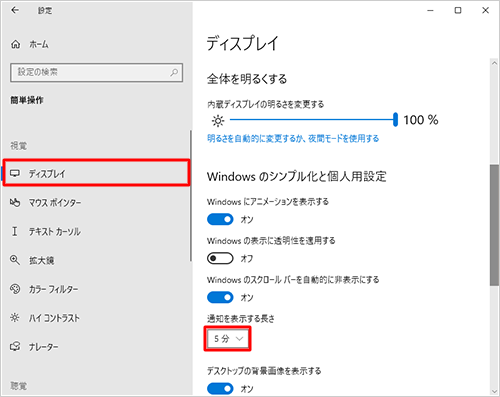Click the 簡単操作 category title
This screenshot has width=500, height=397.
click(27, 100)
